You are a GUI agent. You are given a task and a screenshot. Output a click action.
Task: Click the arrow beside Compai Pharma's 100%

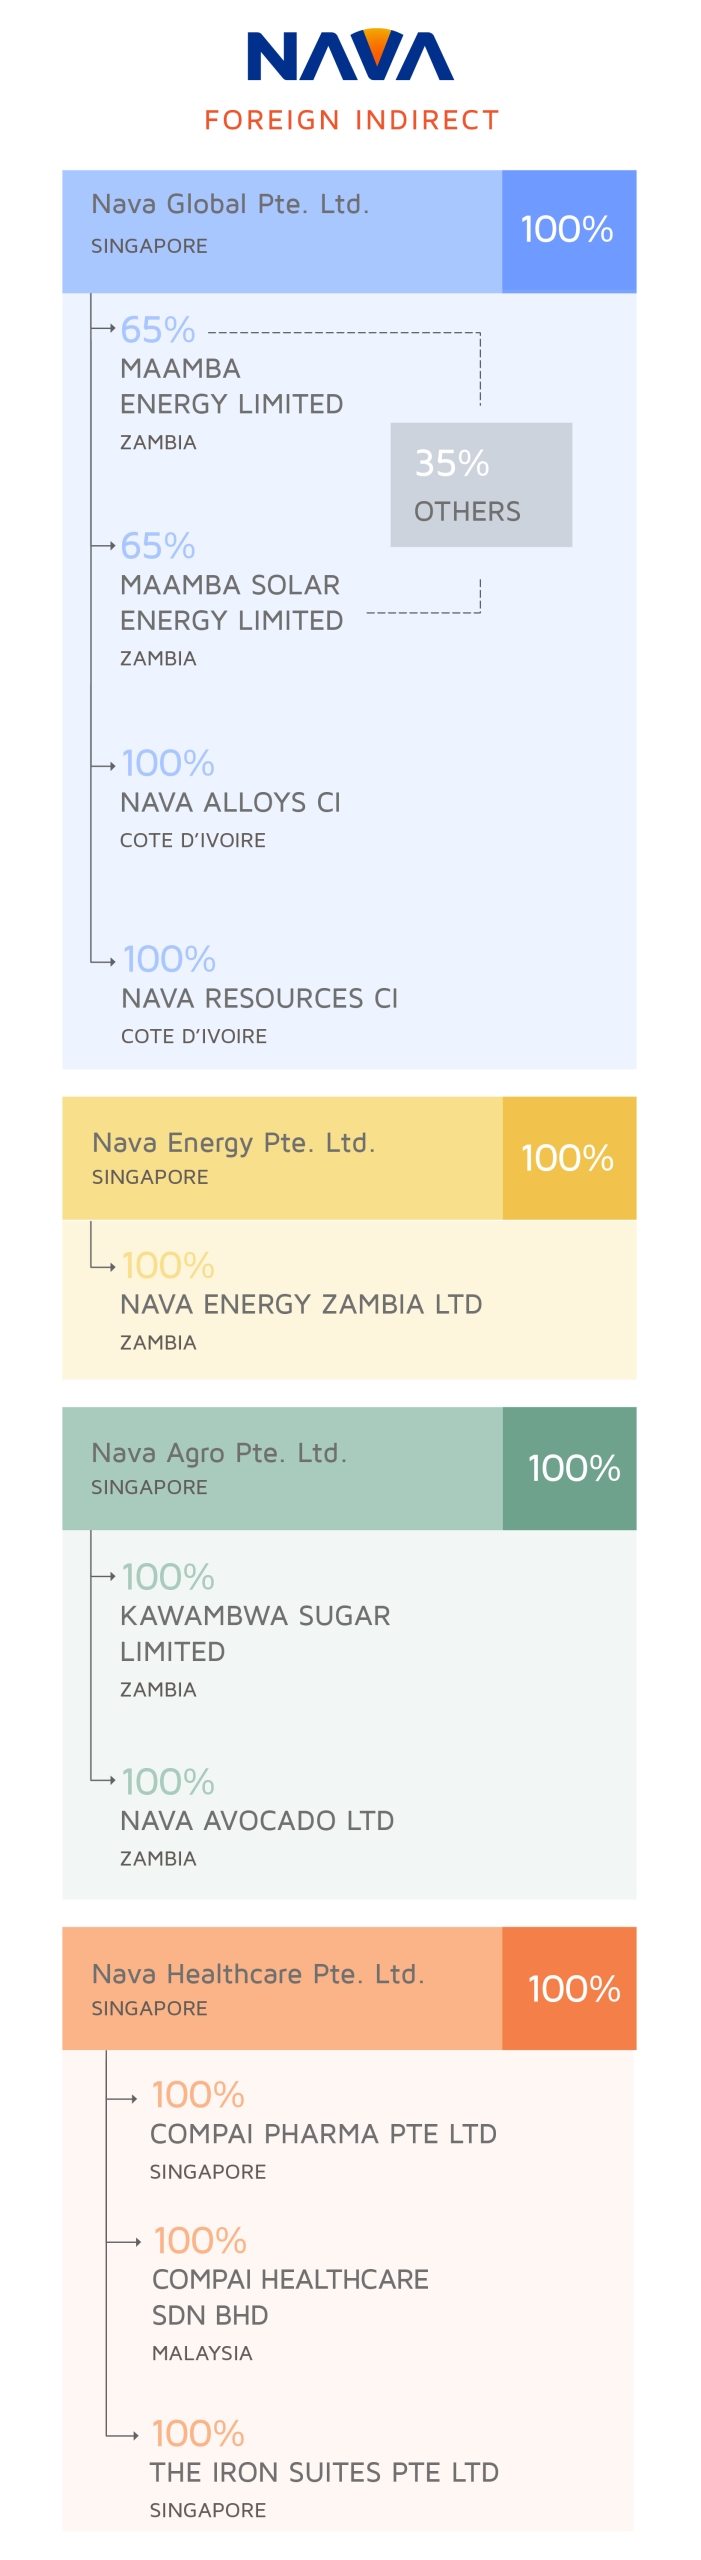124,2098
